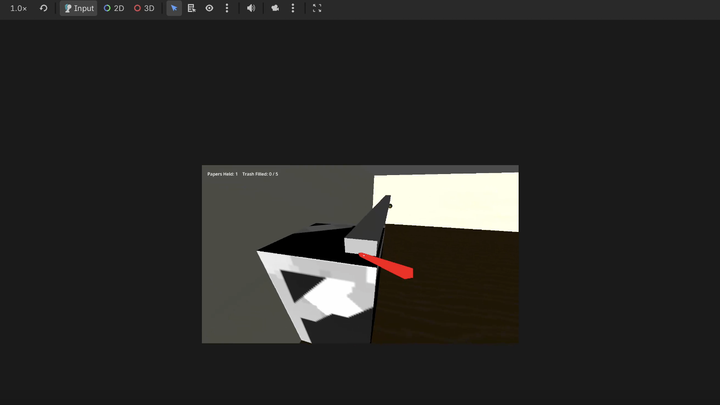Activate the arrow select tool

click(174, 8)
